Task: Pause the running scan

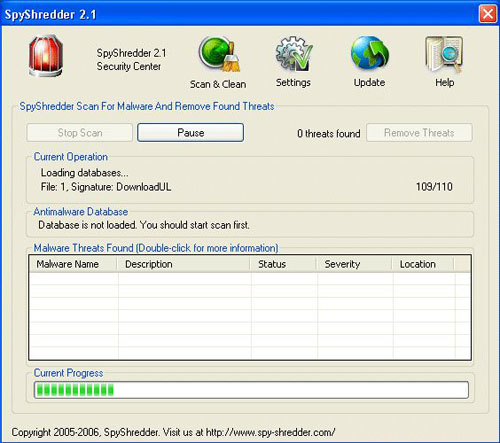Action: point(191,133)
